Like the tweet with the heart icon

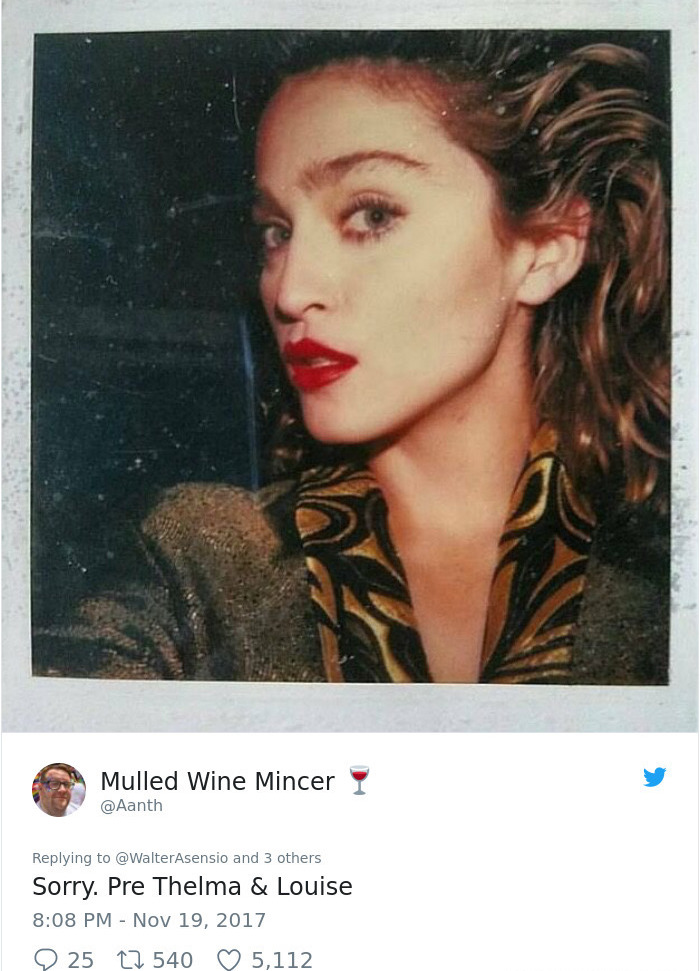pos(229,959)
